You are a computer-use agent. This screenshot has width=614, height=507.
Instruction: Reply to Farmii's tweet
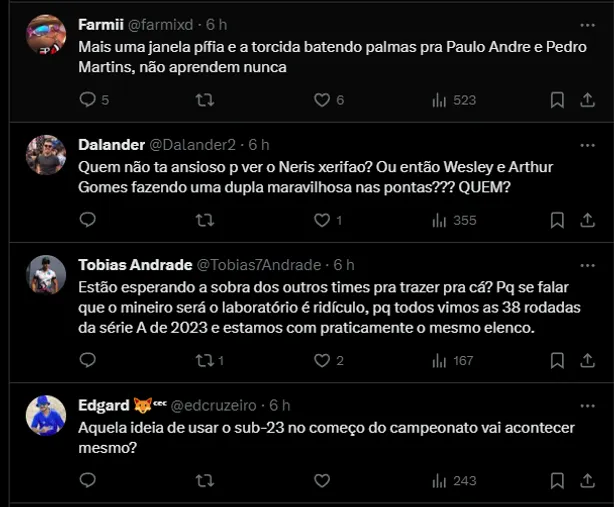pyautogui.click(x=87, y=100)
